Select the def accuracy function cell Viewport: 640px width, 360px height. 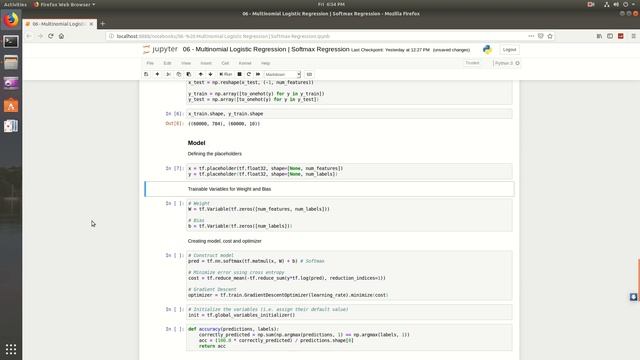pyautogui.click(x=349, y=338)
